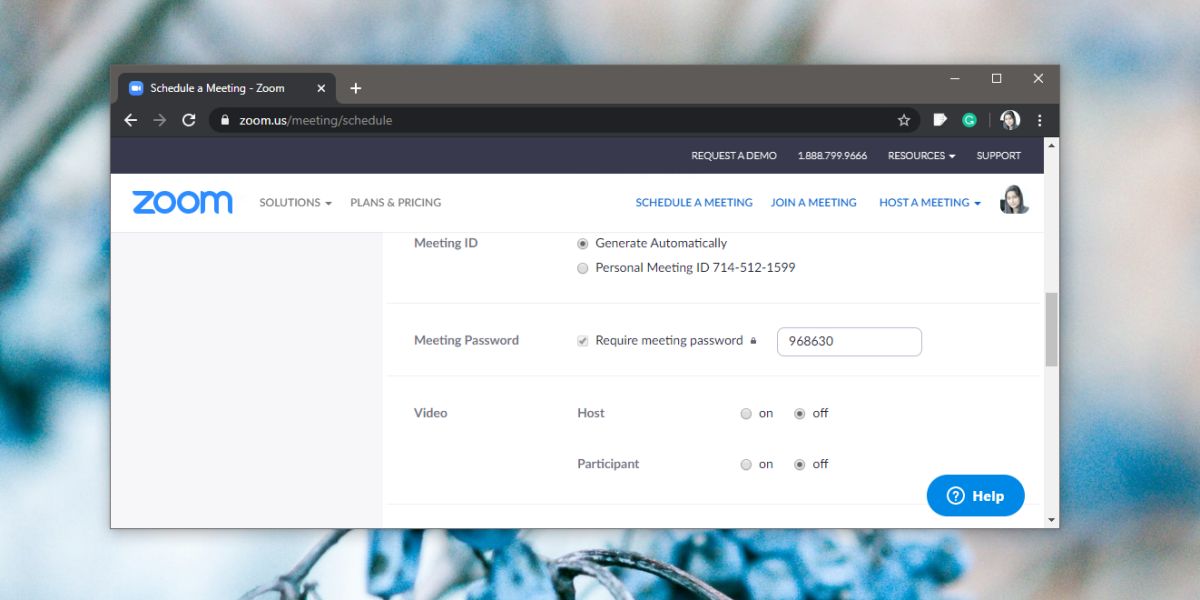The width and height of the screenshot is (1200, 600).
Task: Open the Support link
Action: click(x=999, y=156)
